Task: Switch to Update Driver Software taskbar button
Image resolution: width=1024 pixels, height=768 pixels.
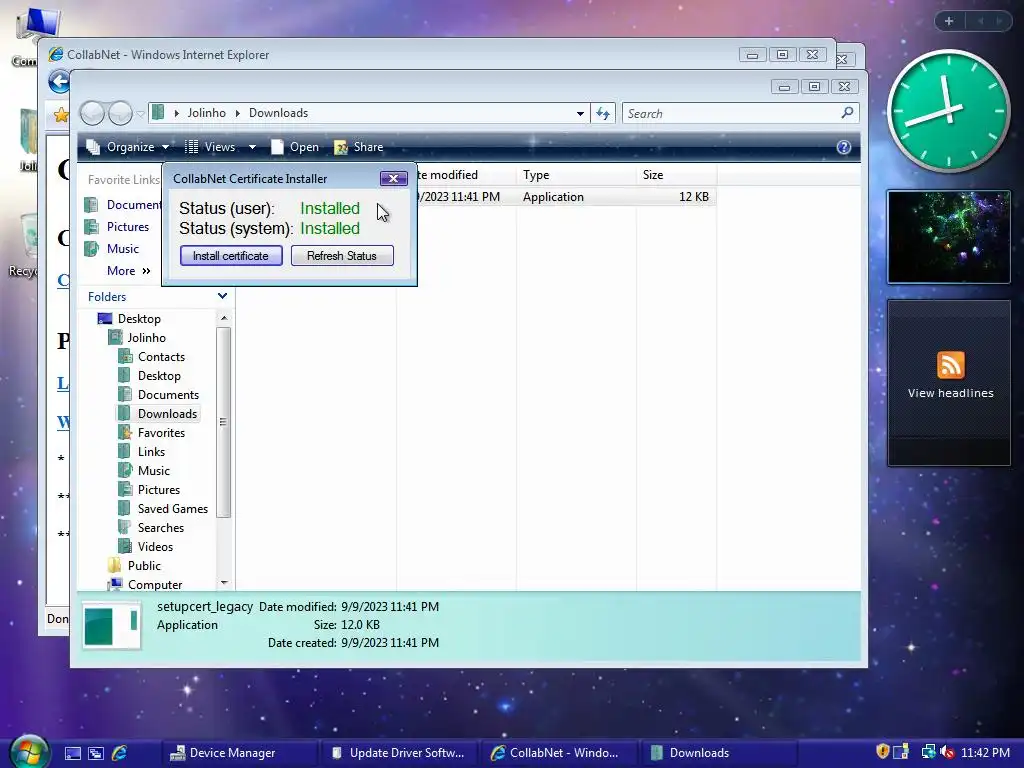Action: coord(398,753)
